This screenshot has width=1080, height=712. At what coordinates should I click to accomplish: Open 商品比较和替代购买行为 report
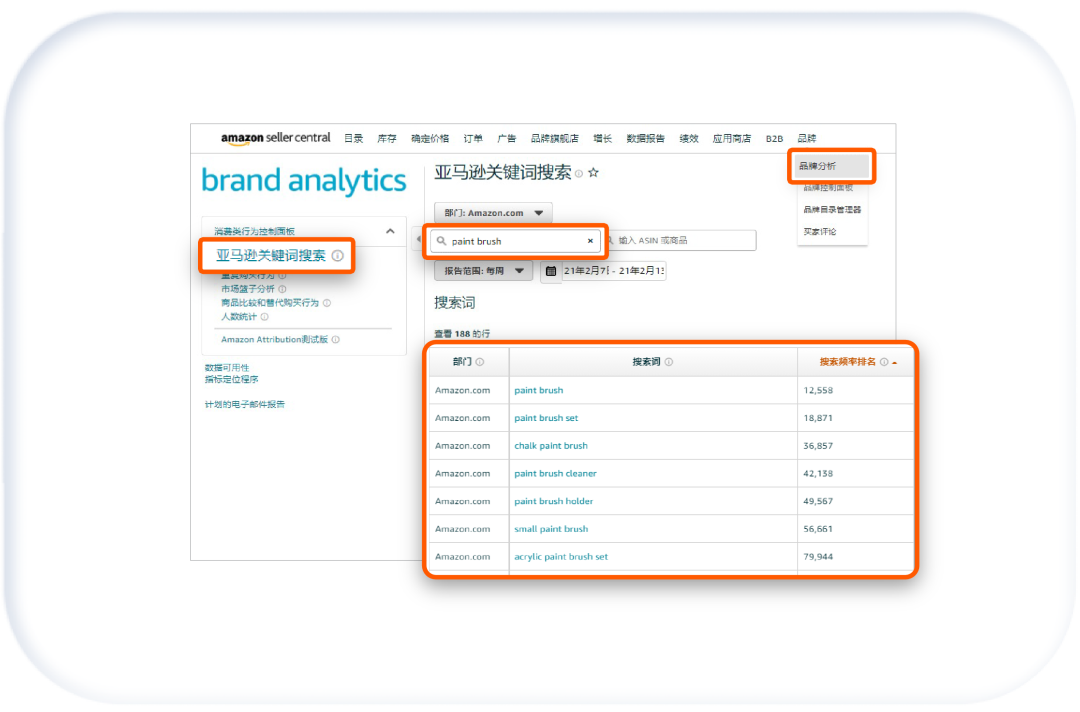(270, 303)
